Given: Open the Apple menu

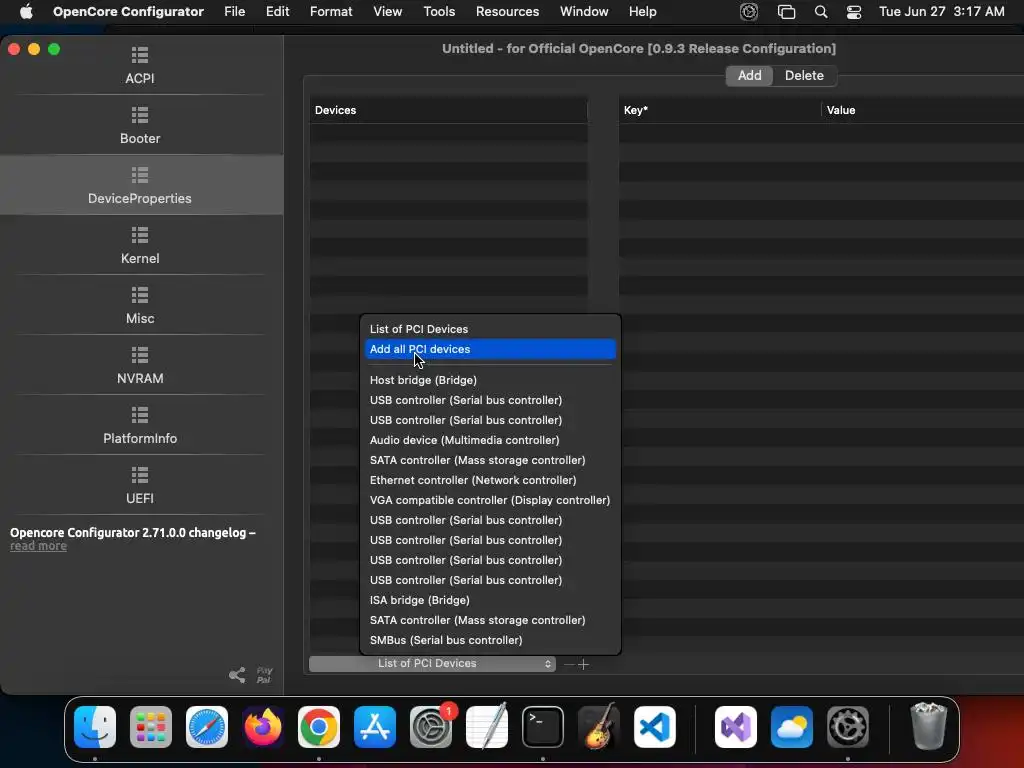Looking at the screenshot, I should 26,12.
